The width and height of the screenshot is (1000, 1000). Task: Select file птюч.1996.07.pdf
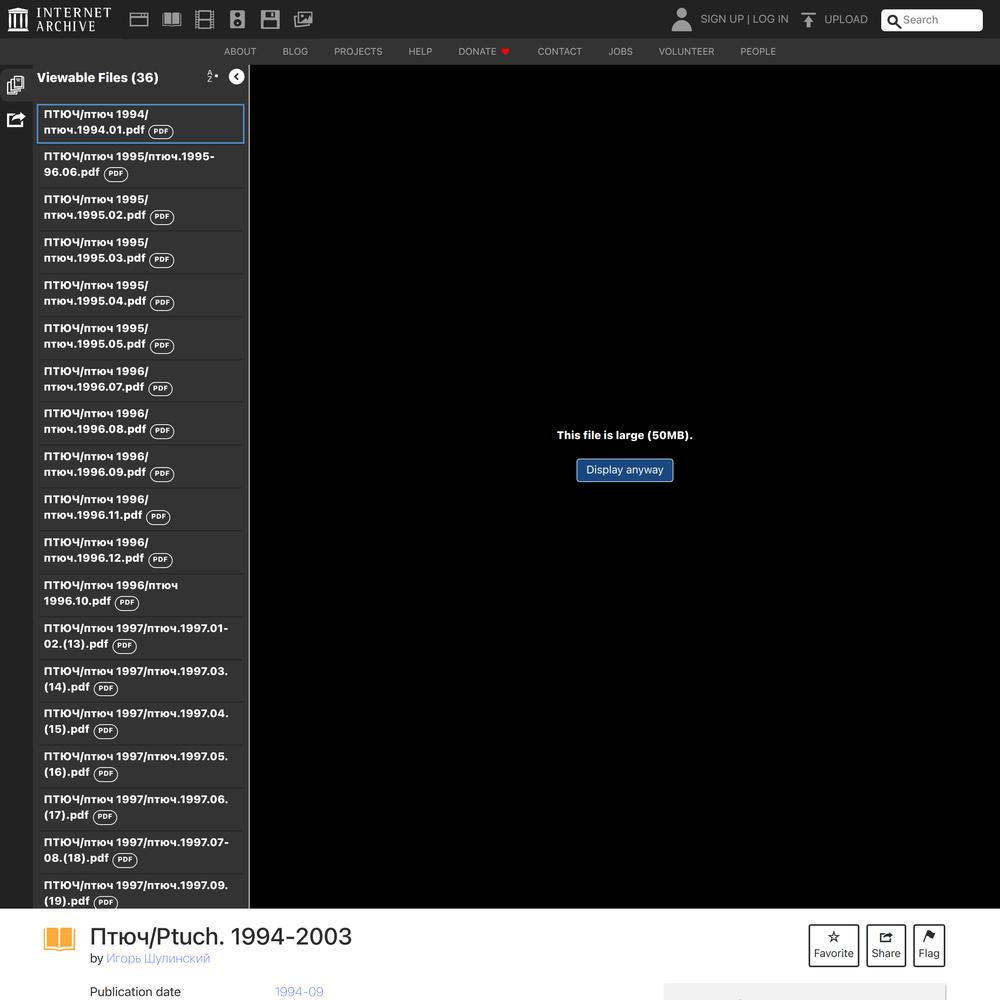coord(140,379)
